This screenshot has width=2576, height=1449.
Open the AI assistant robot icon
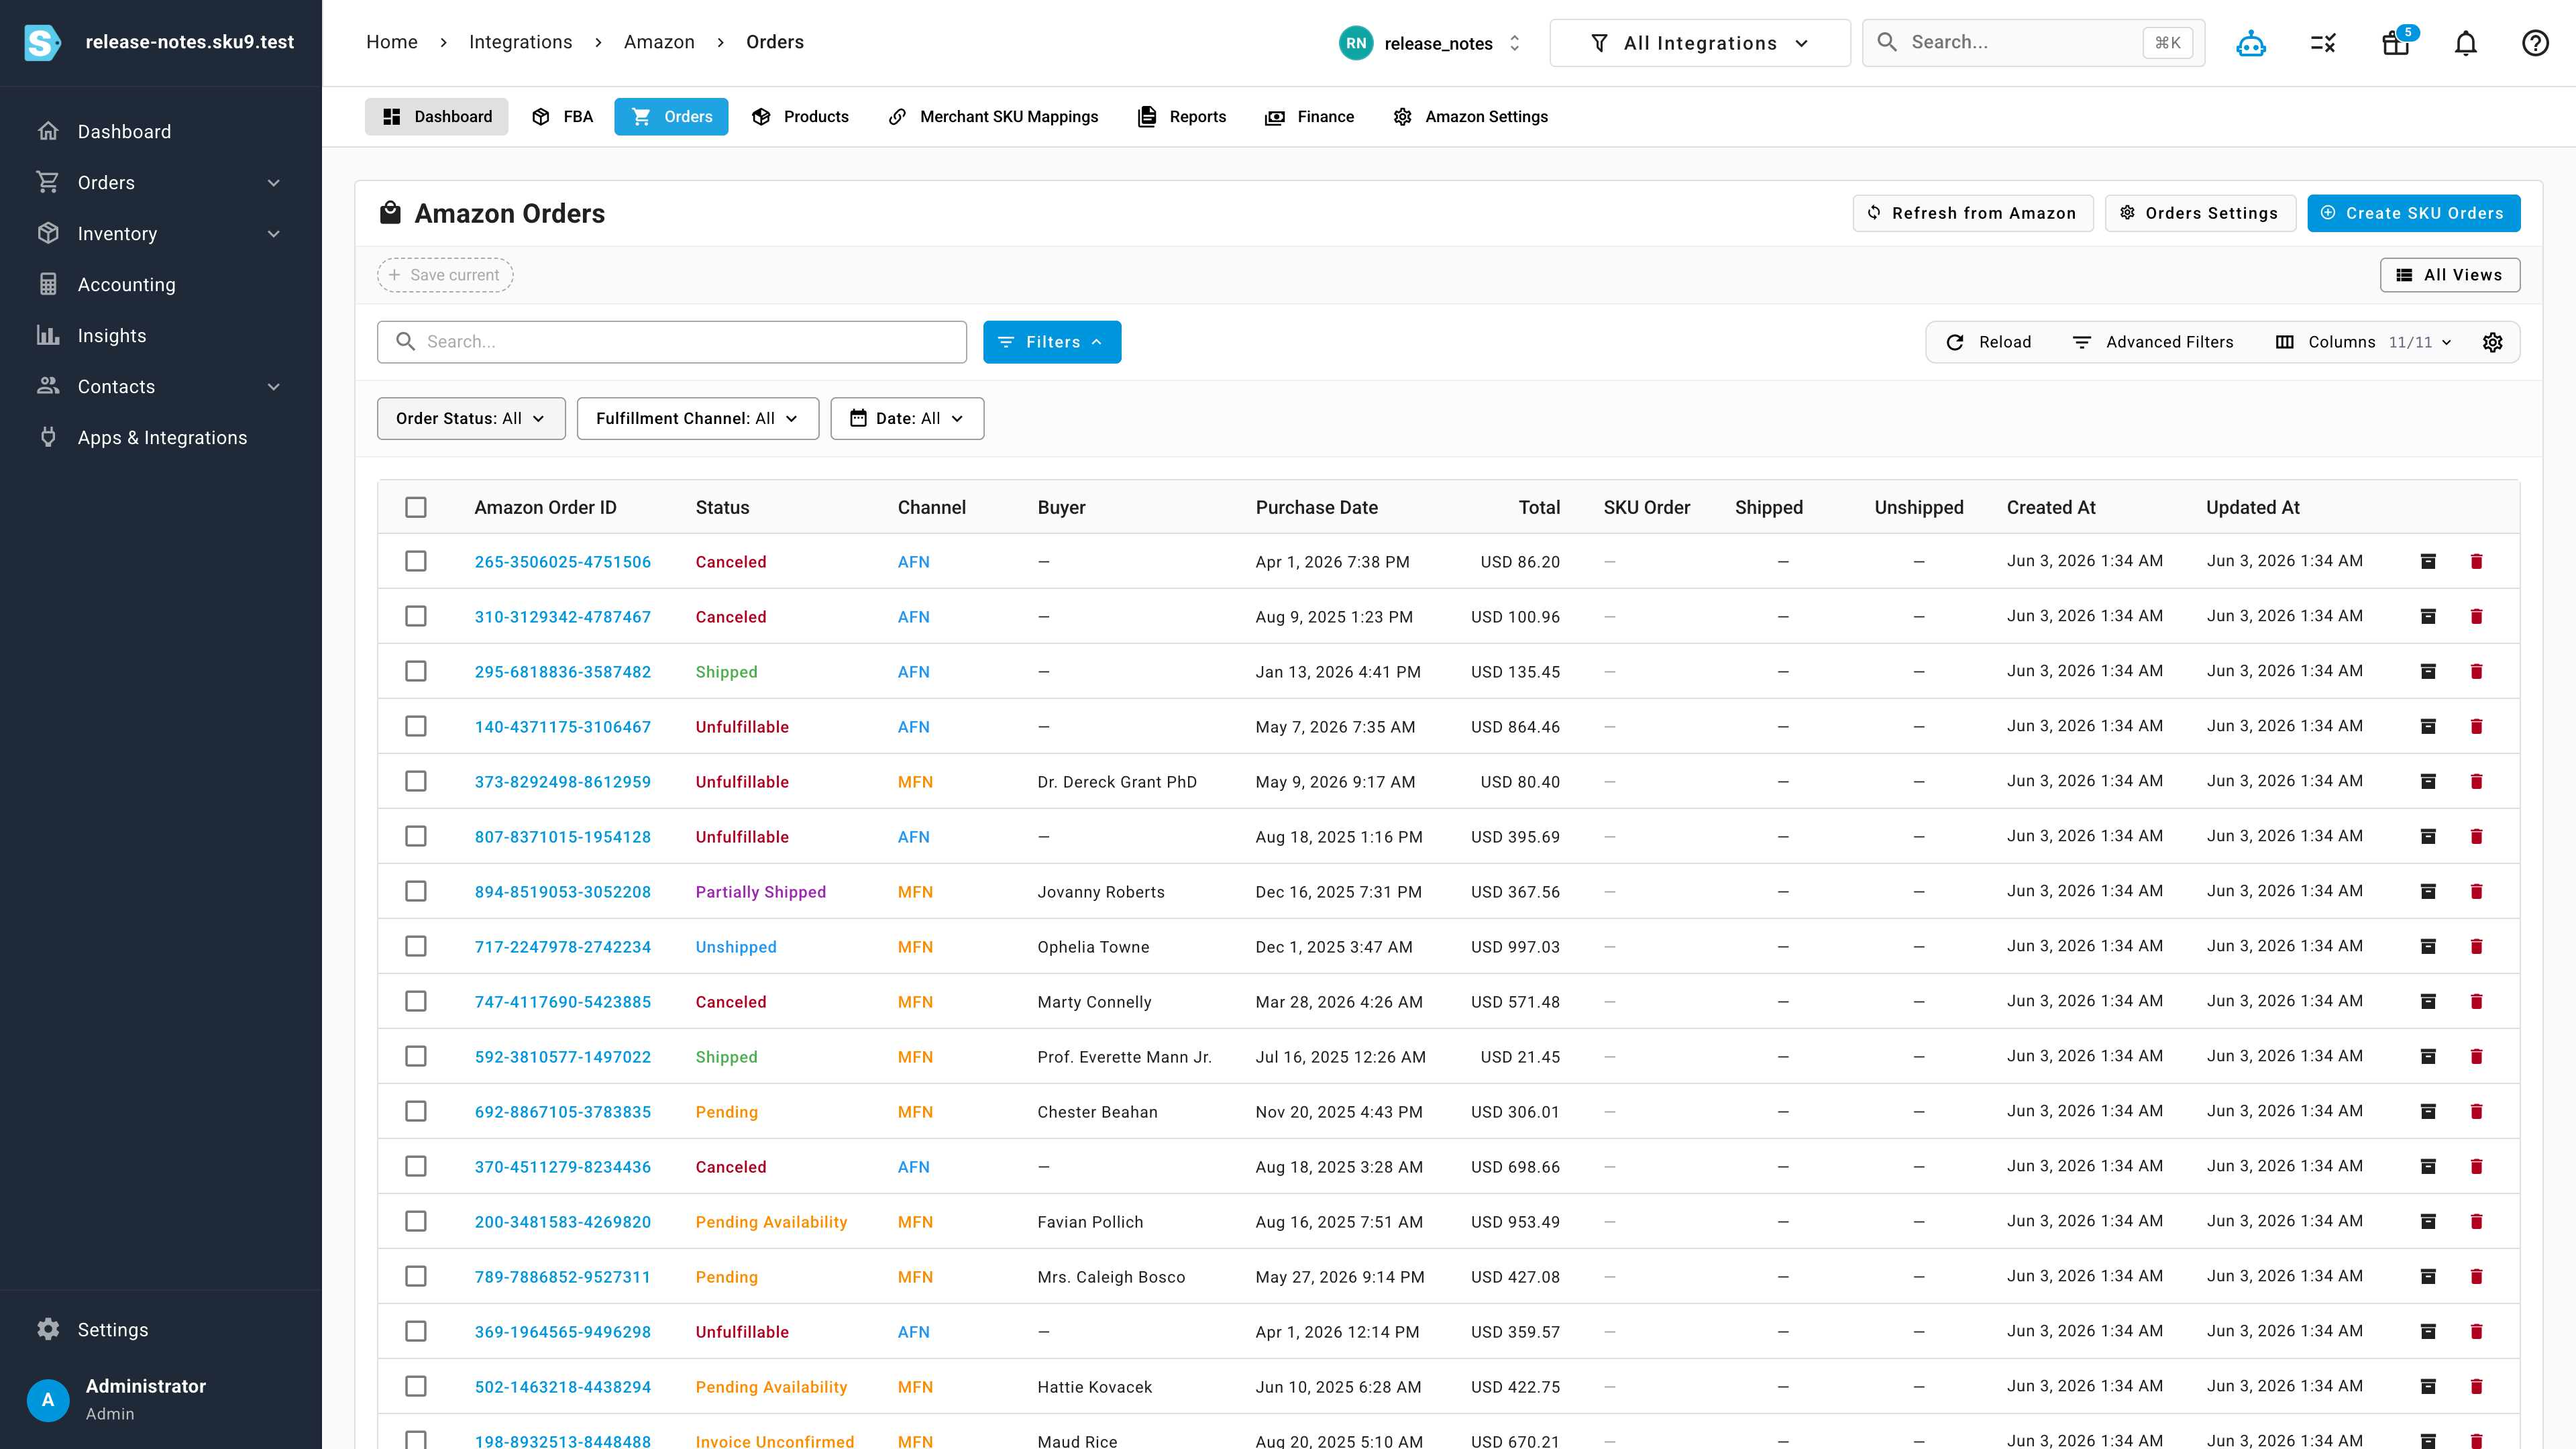coord(2251,43)
